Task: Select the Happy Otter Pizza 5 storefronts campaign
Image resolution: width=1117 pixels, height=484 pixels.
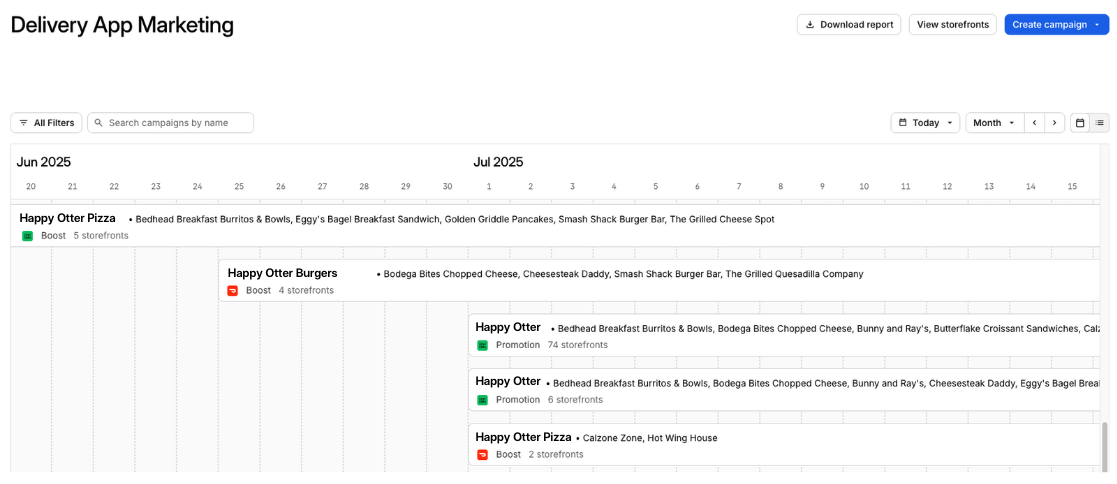Action: click(68, 218)
